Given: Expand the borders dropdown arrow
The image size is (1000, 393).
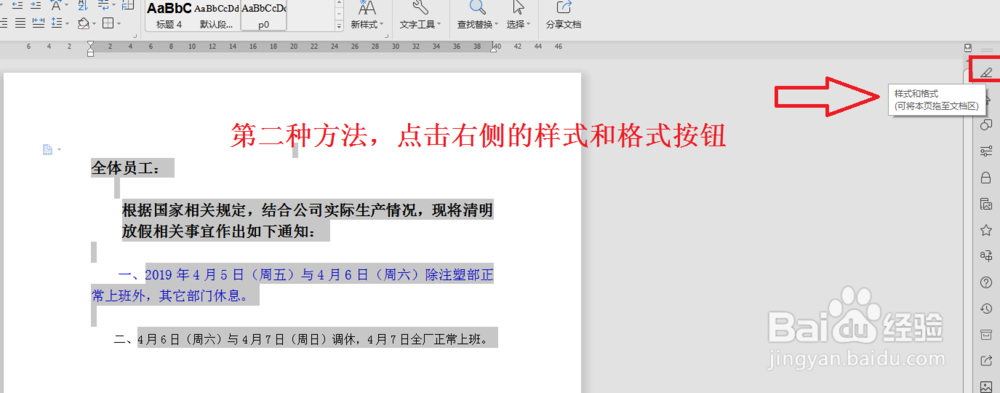Looking at the screenshot, I should pyautogui.click(x=119, y=24).
